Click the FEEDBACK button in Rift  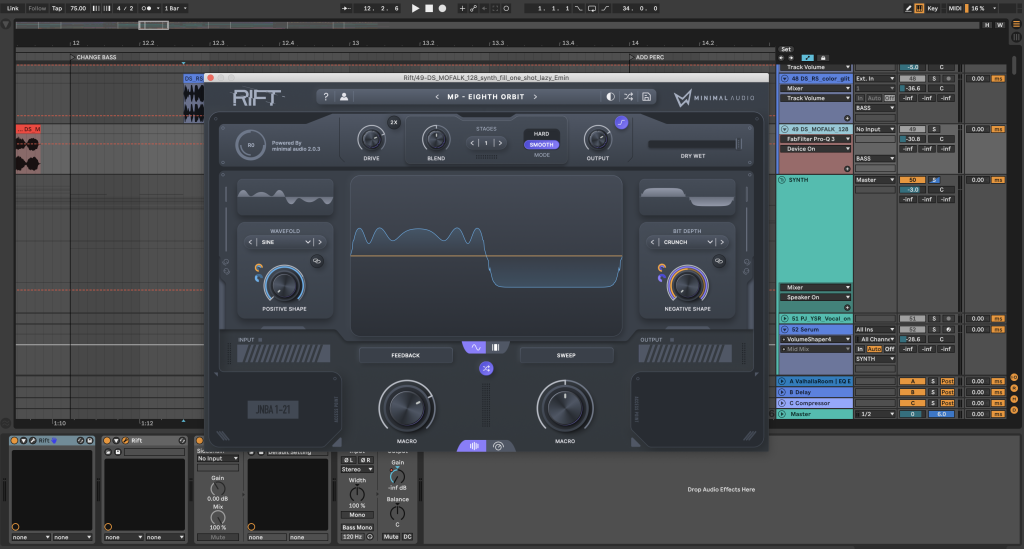pos(406,355)
